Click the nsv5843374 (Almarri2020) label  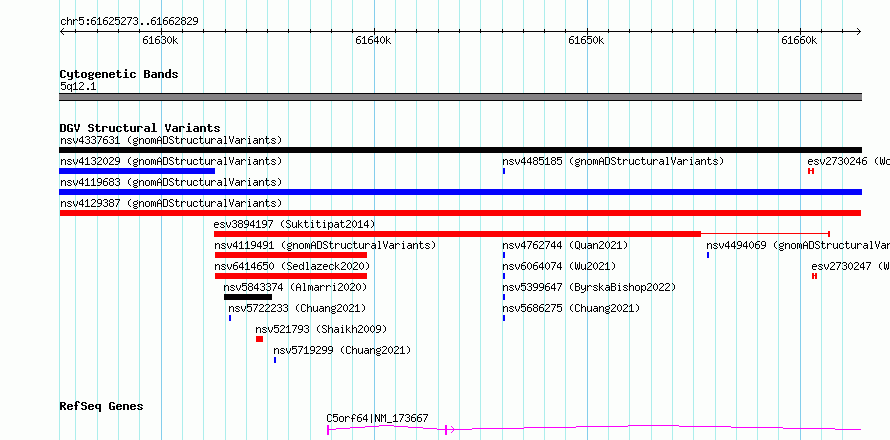(x=295, y=287)
